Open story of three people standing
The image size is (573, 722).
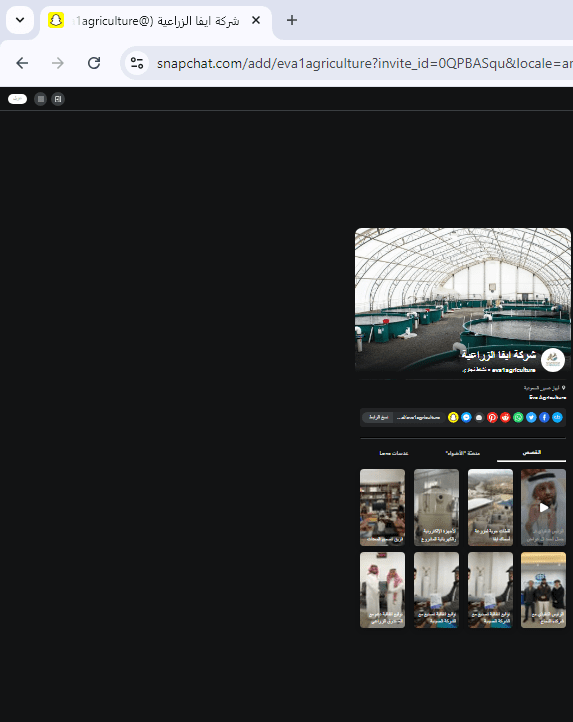pos(544,590)
